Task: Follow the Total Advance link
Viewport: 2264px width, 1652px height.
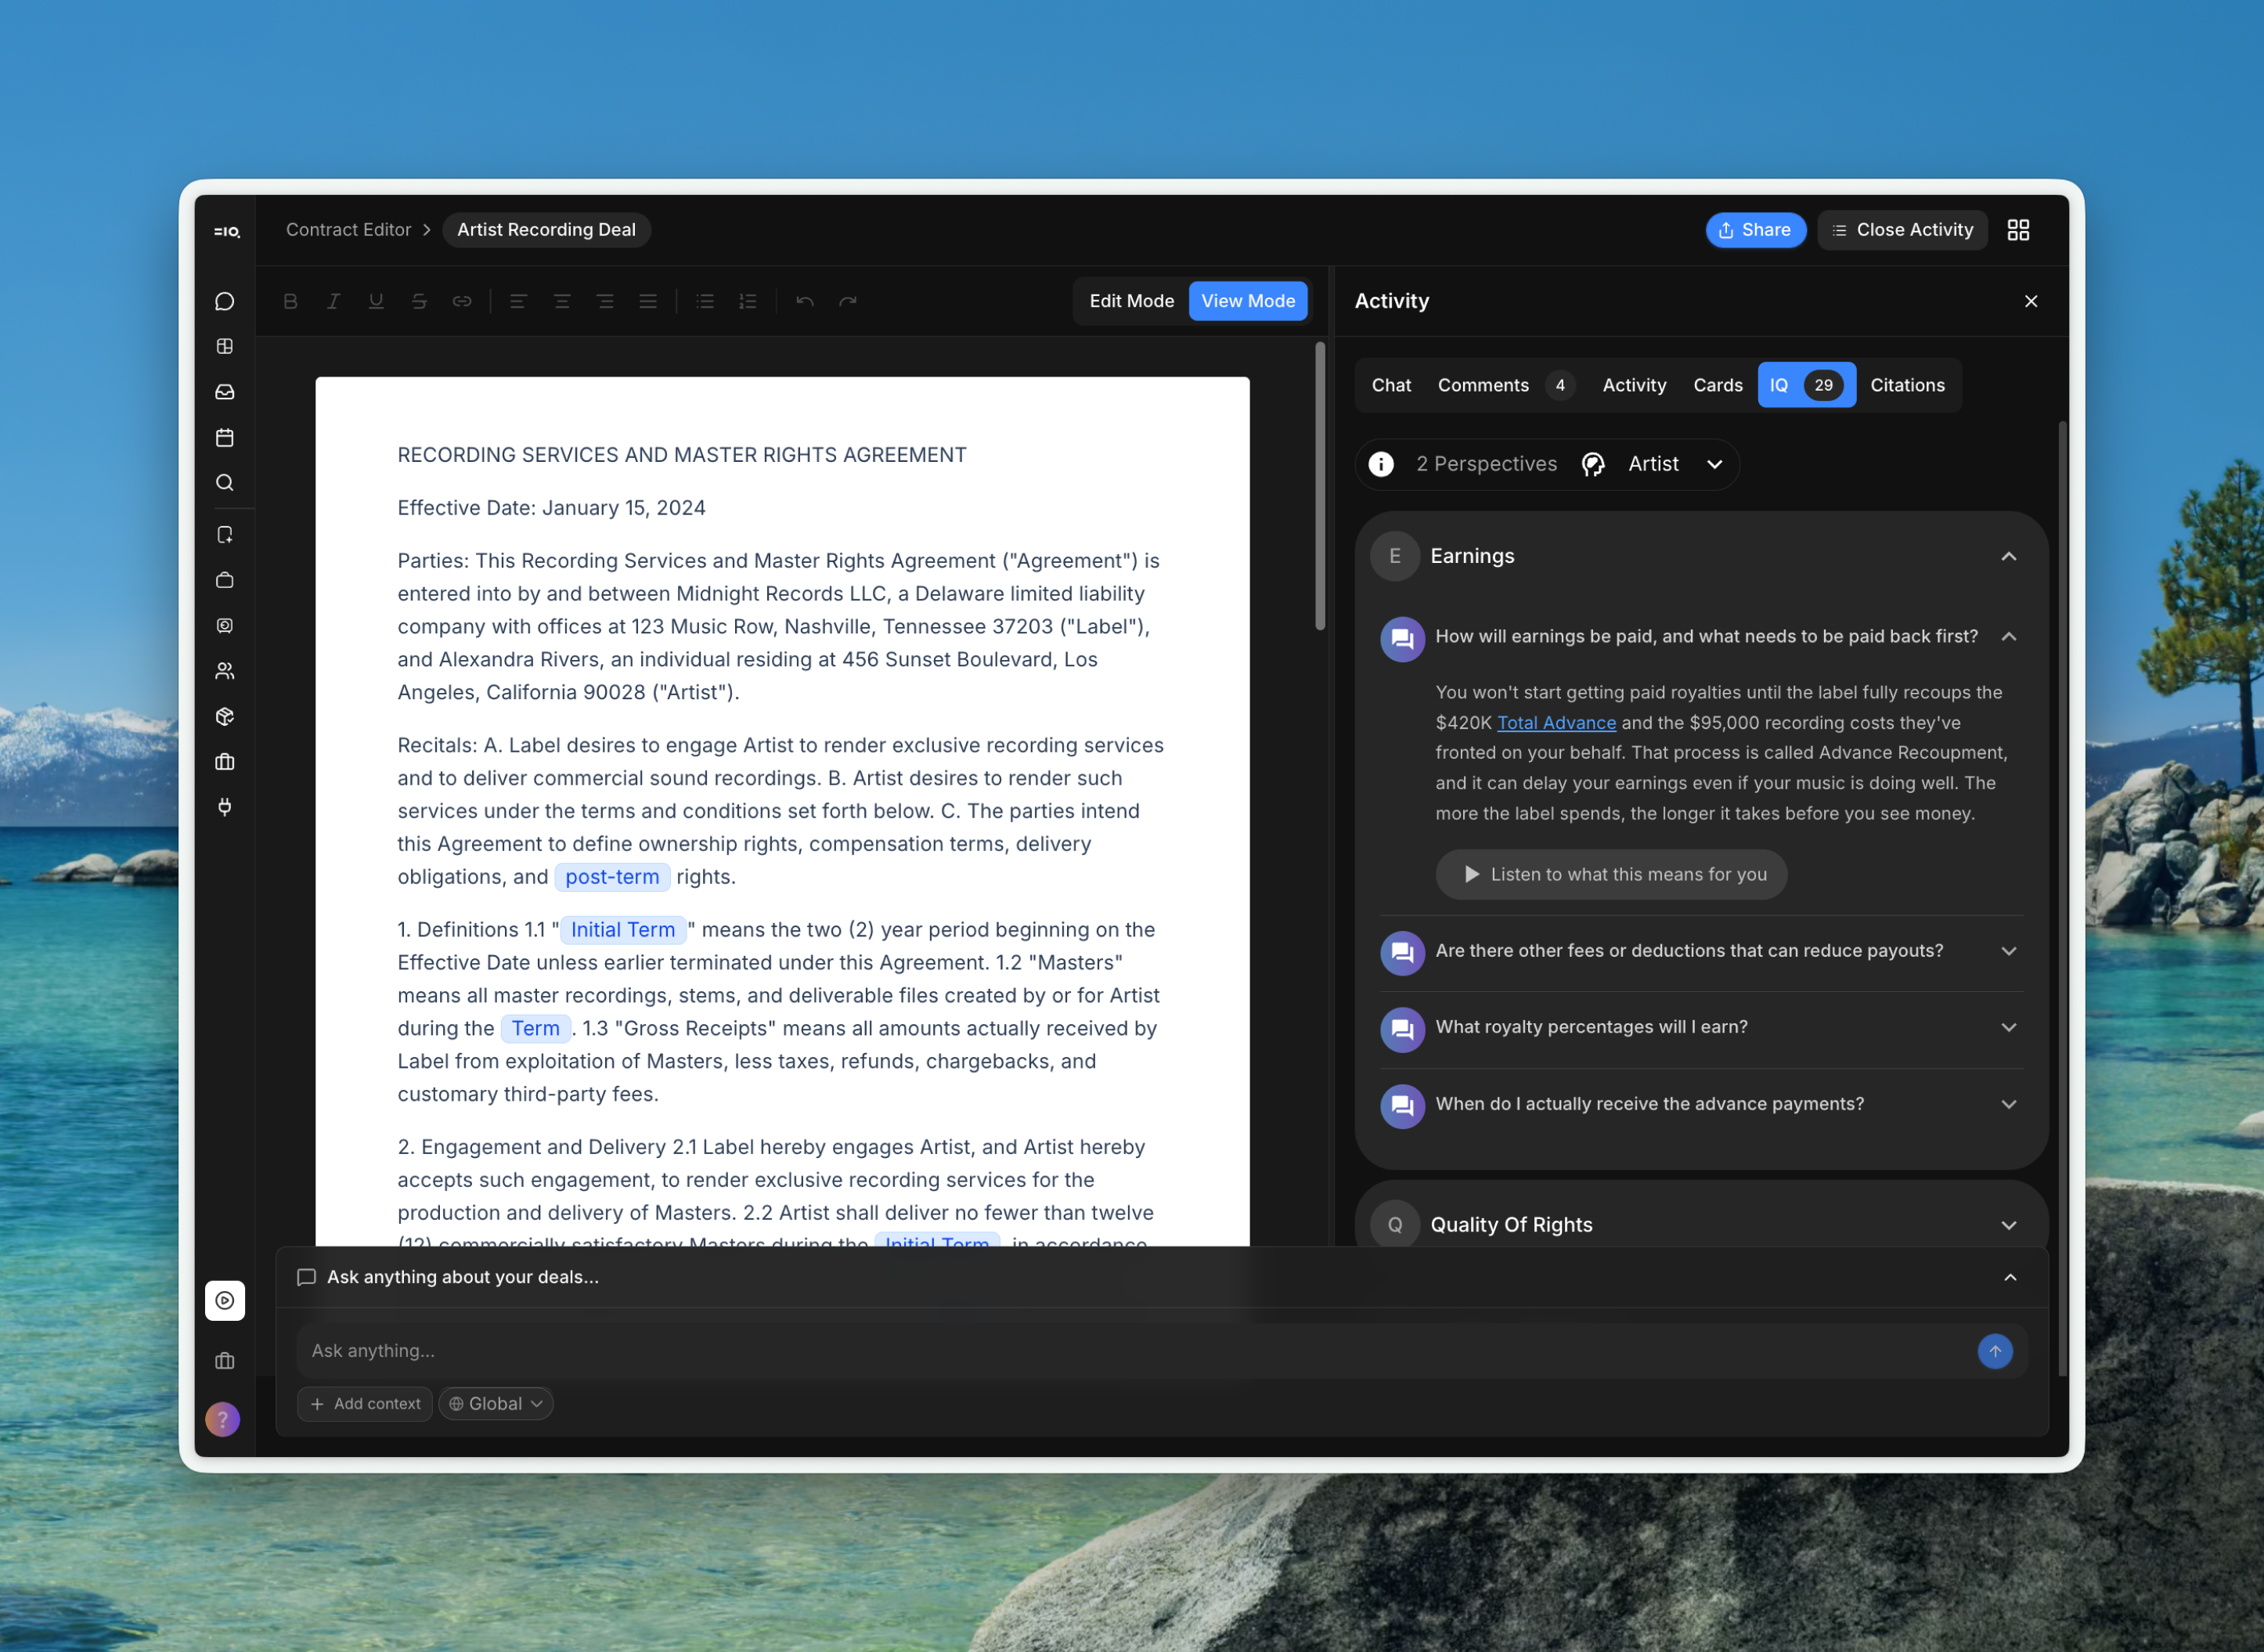Action: (1556, 723)
